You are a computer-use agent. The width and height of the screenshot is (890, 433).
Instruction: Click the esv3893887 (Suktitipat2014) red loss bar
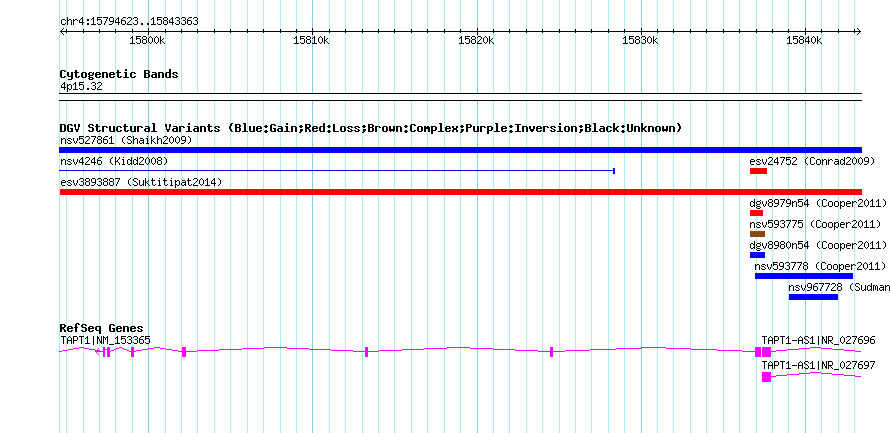point(460,192)
